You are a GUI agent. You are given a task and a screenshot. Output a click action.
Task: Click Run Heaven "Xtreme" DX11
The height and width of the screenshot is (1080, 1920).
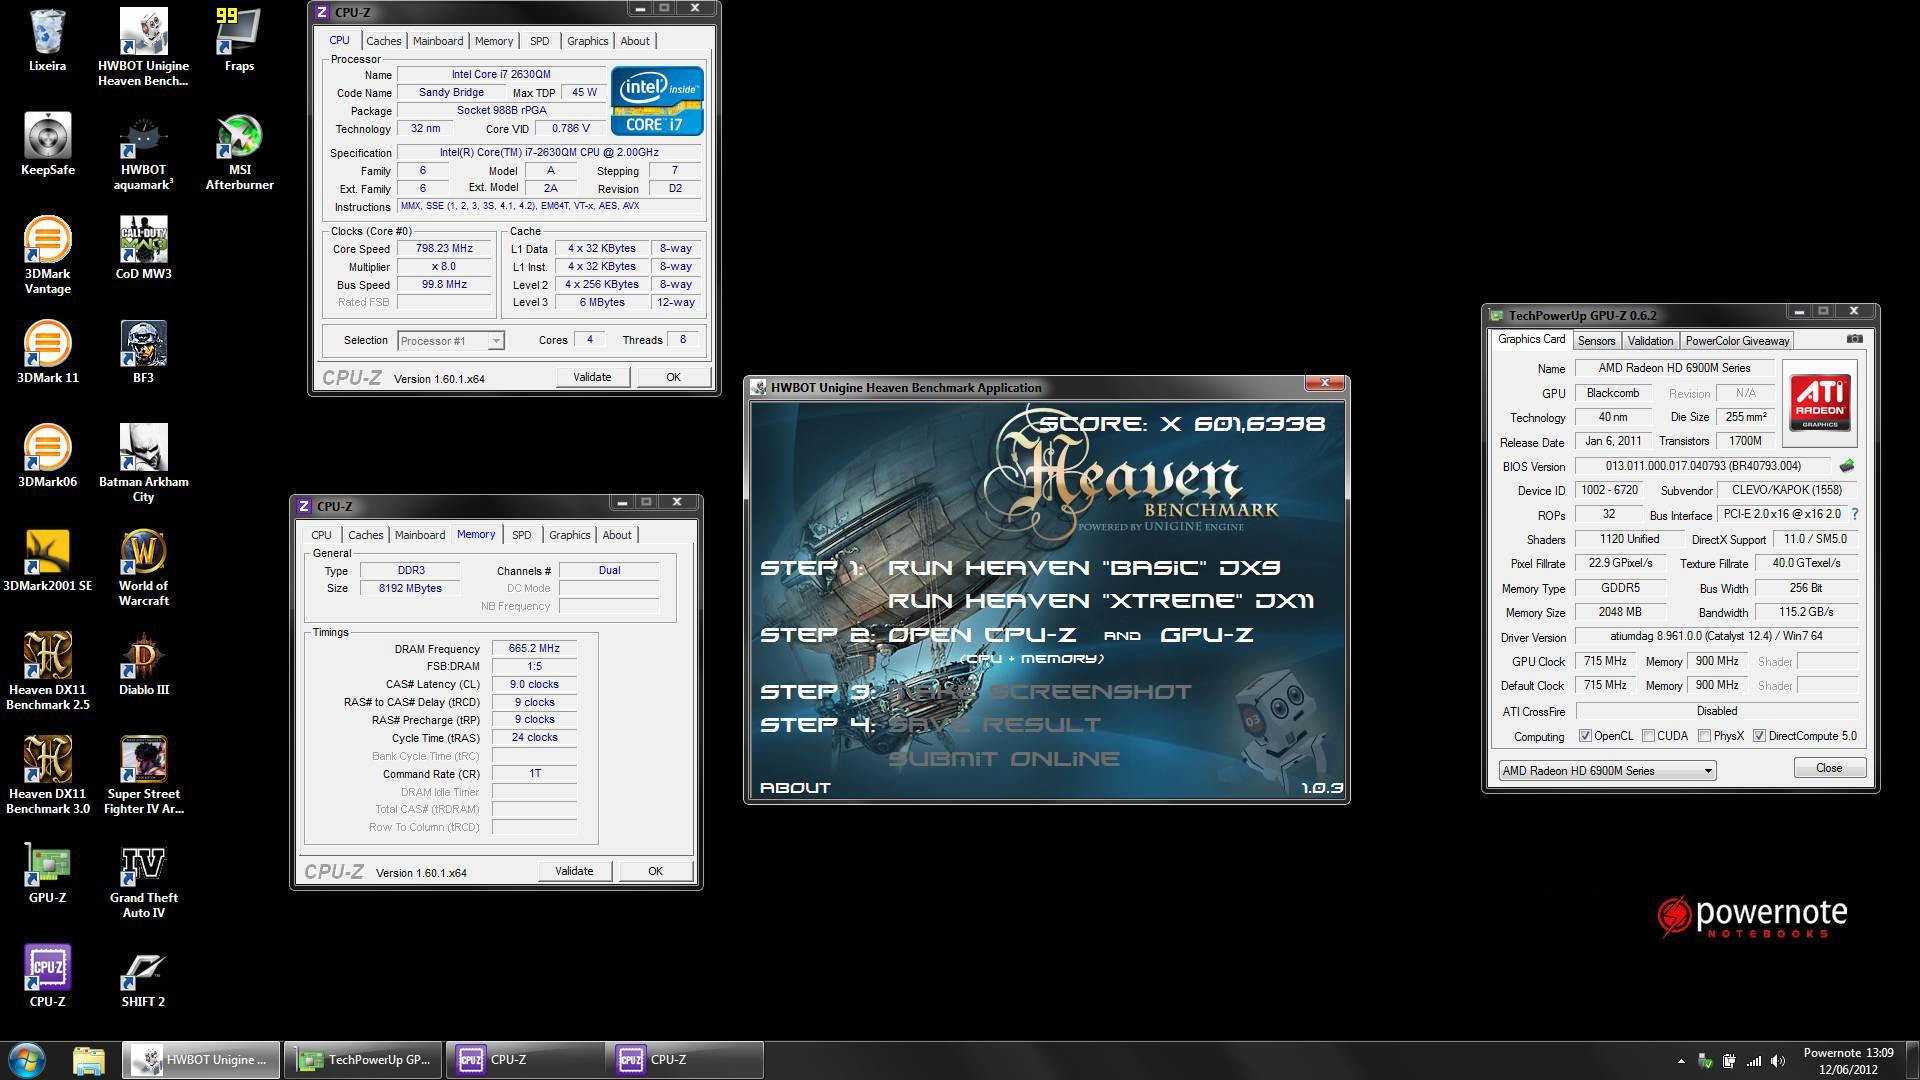click(x=1101, y=601)
